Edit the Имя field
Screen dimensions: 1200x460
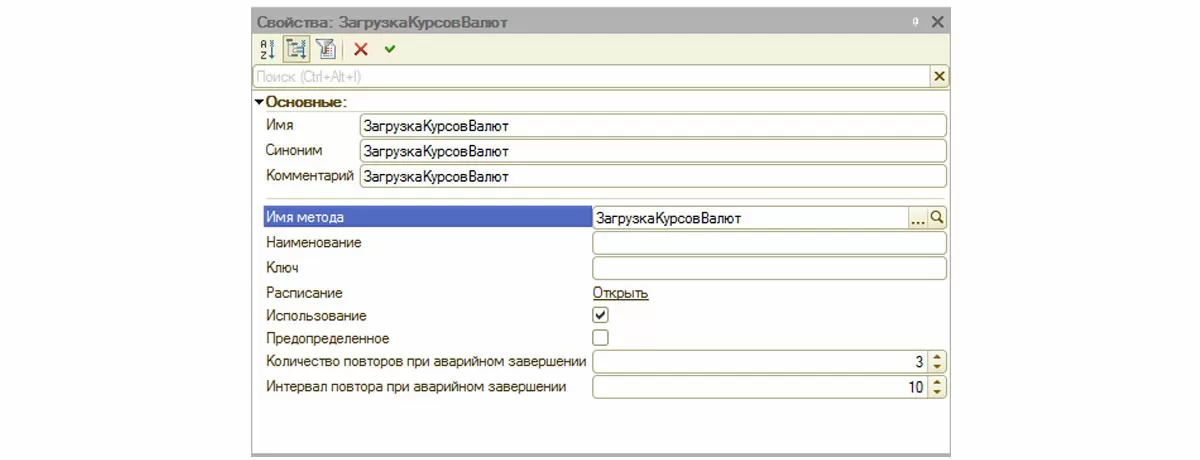coord(652,126)
